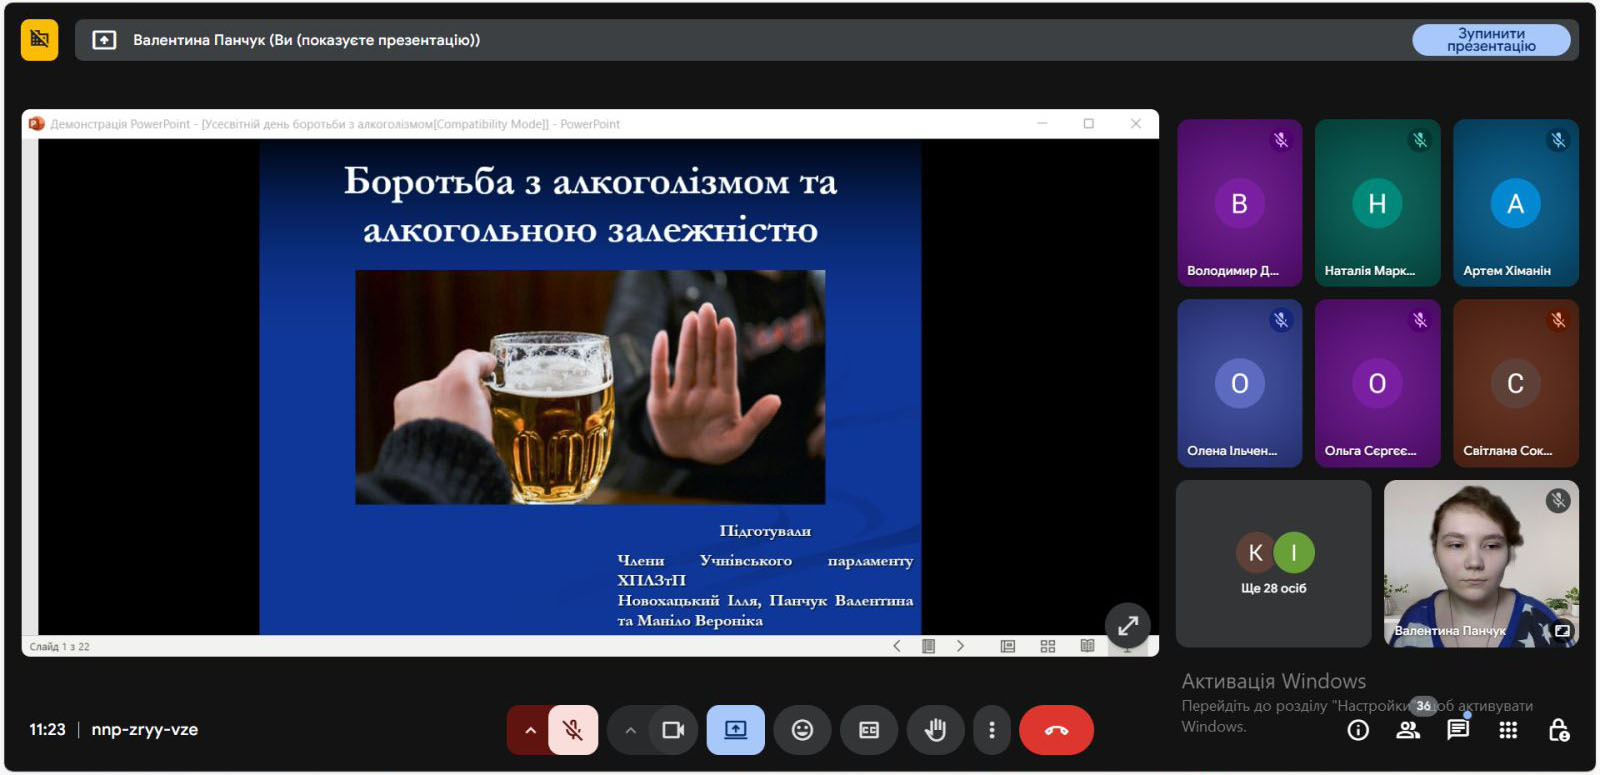Expand video settings chevron next to camera
The image size is (1600, 775).
click(630, 730)
